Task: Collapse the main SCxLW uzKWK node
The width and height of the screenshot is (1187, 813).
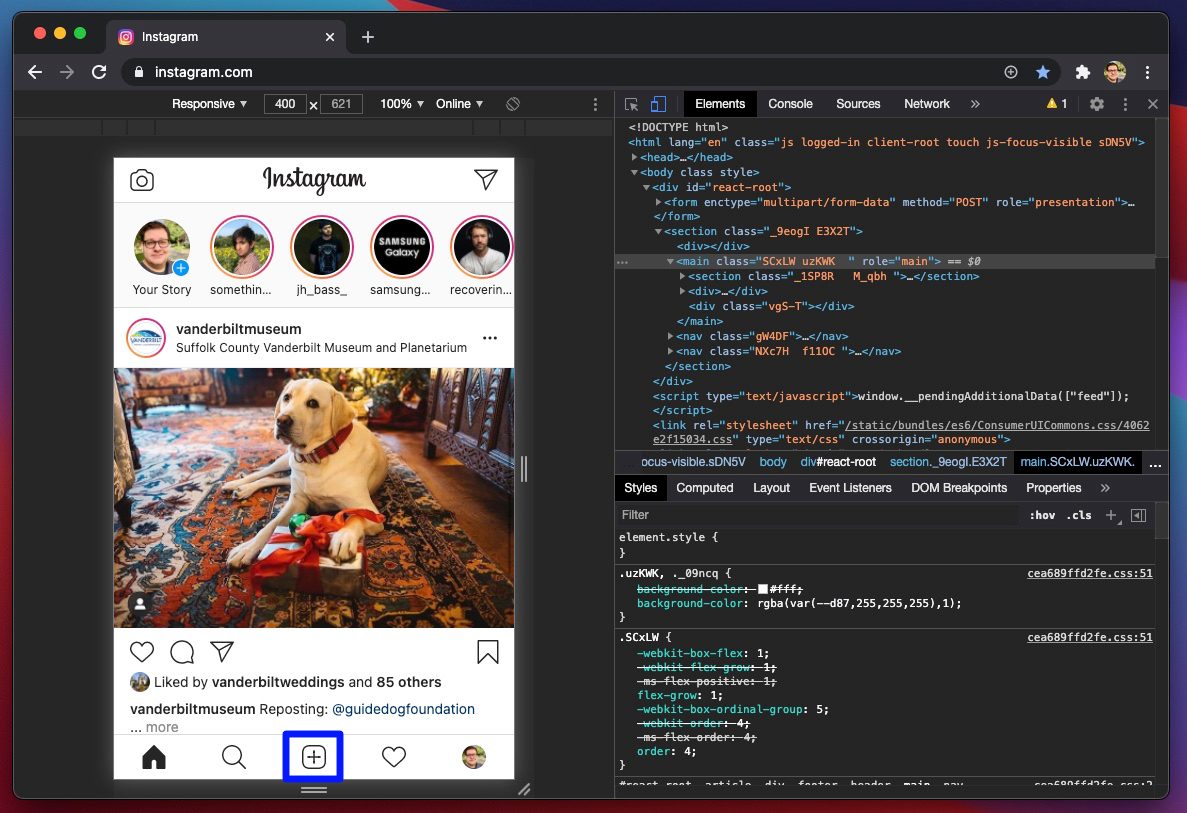Action: 671,261
